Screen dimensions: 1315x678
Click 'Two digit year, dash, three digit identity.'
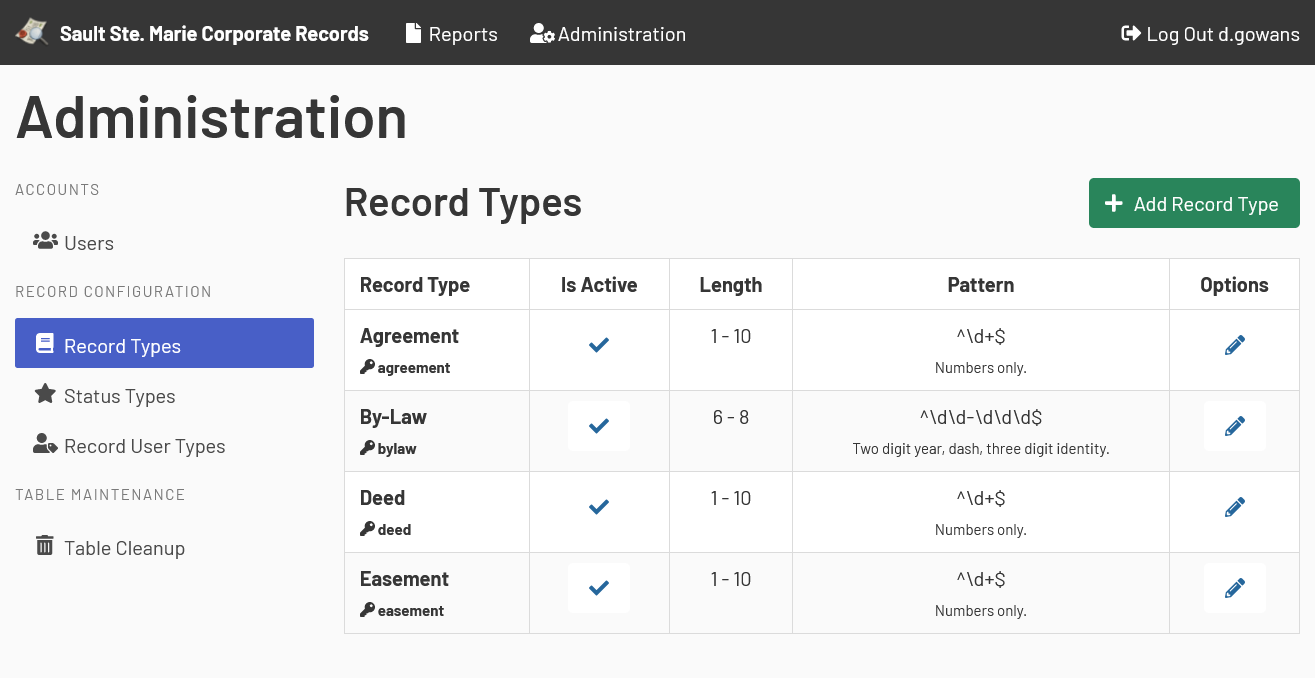coord(981,449)
